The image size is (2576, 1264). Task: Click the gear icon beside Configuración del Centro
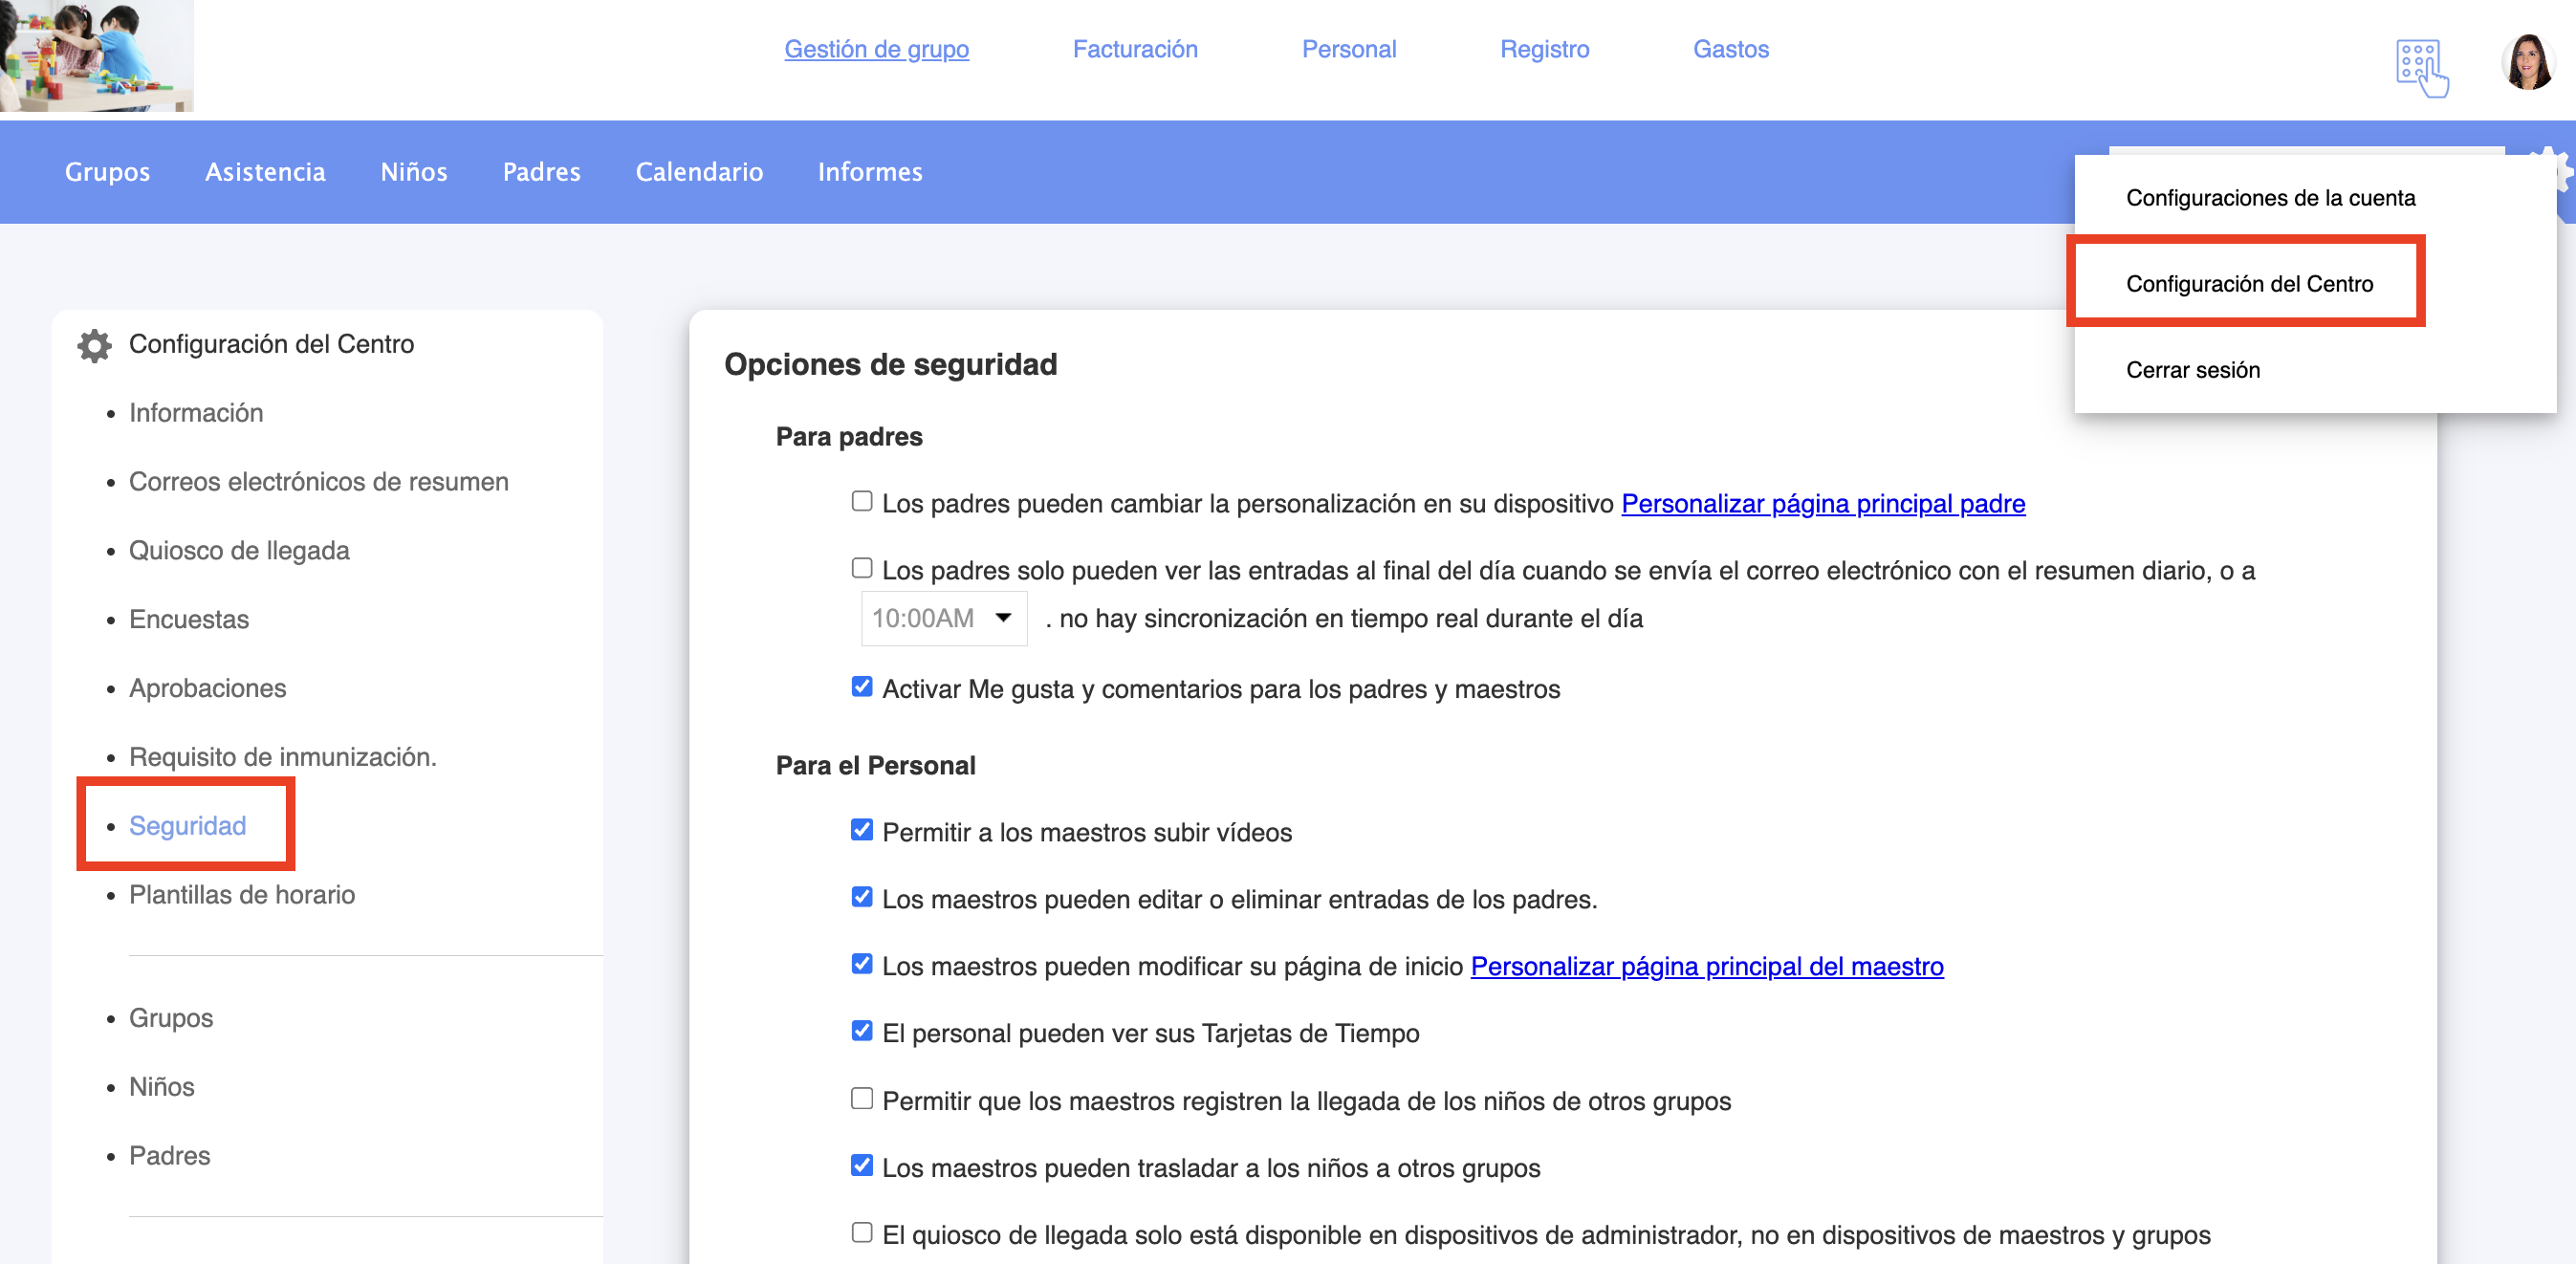(94, 345)
